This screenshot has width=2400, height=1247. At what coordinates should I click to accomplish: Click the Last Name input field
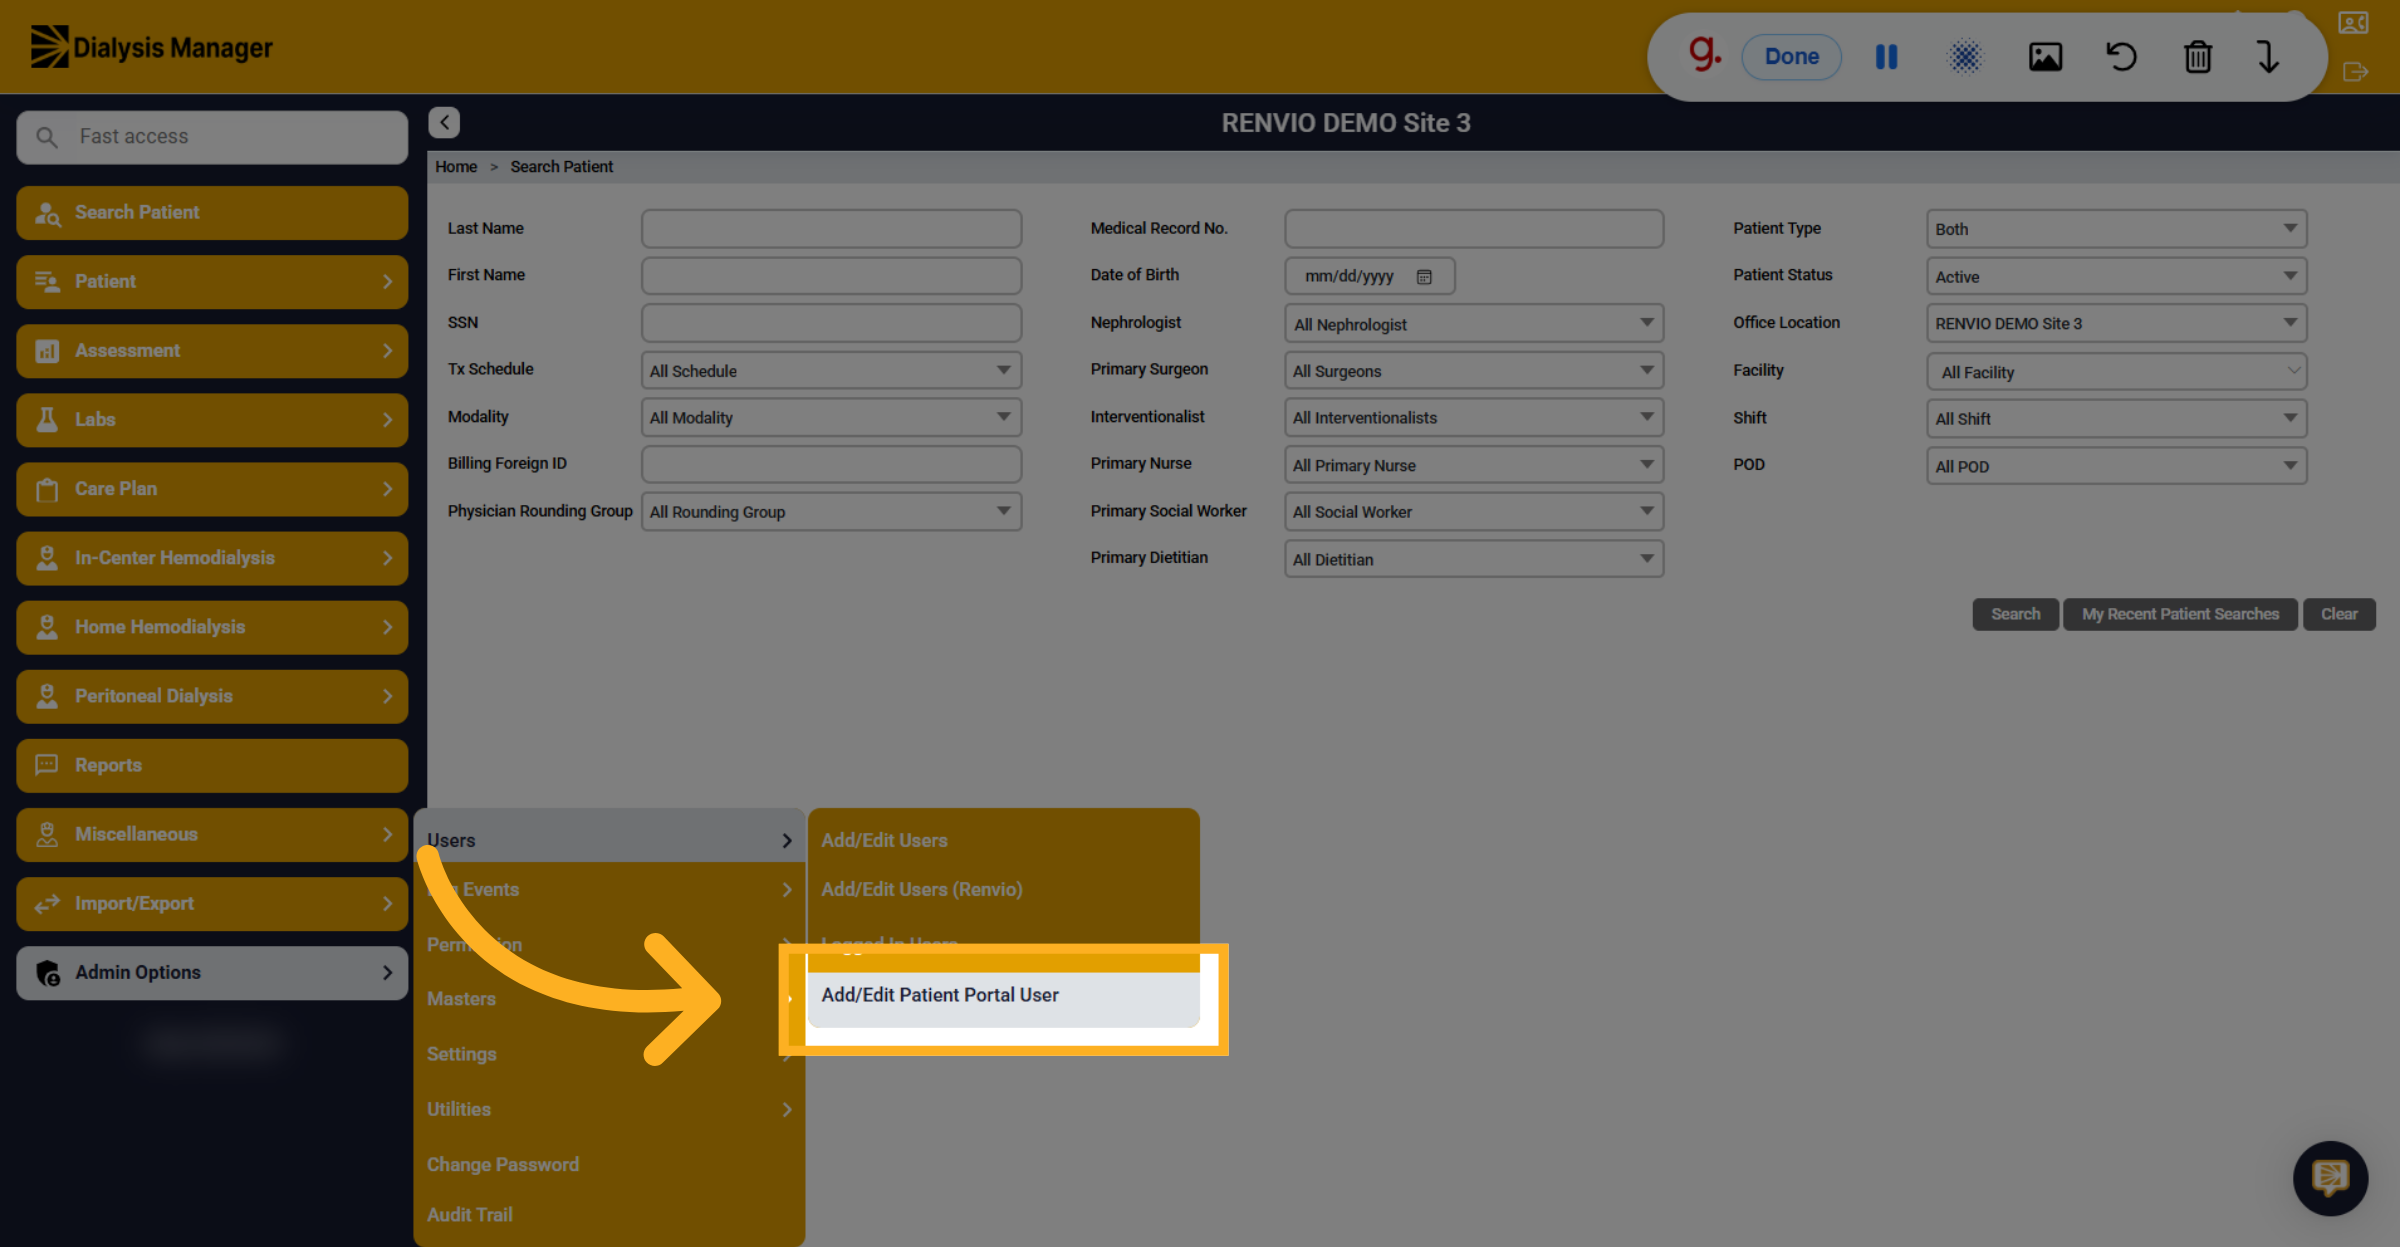[831, 228]
